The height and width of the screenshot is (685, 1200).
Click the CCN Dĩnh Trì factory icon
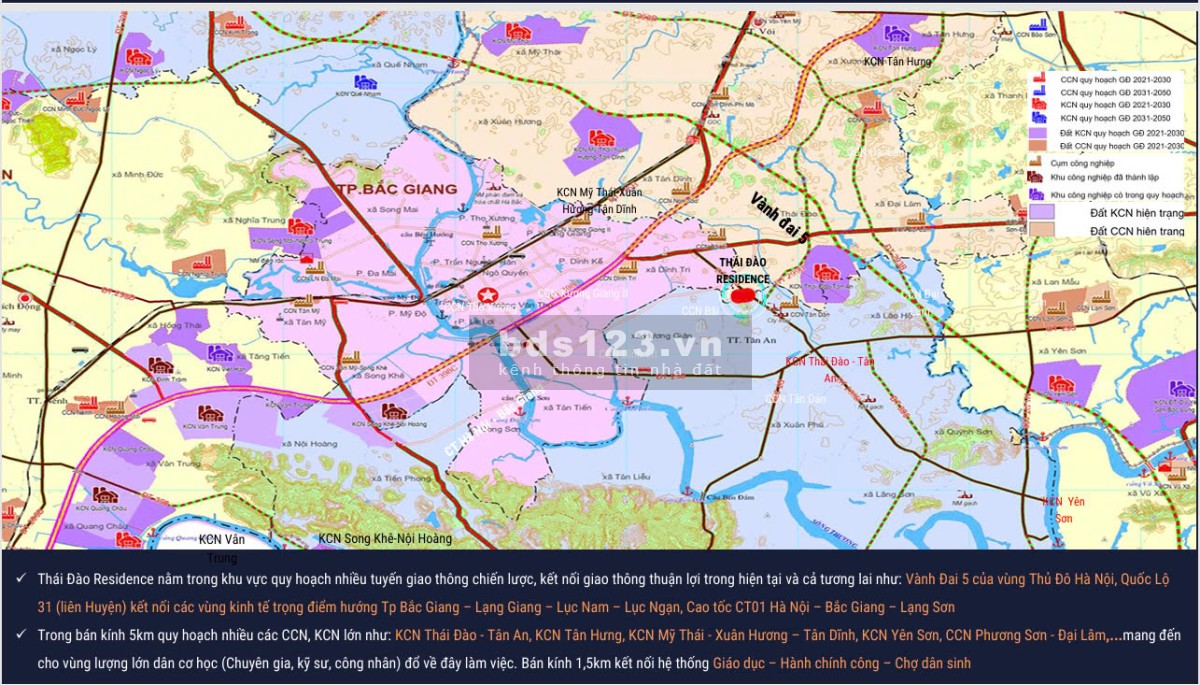[x=628, y=267]
